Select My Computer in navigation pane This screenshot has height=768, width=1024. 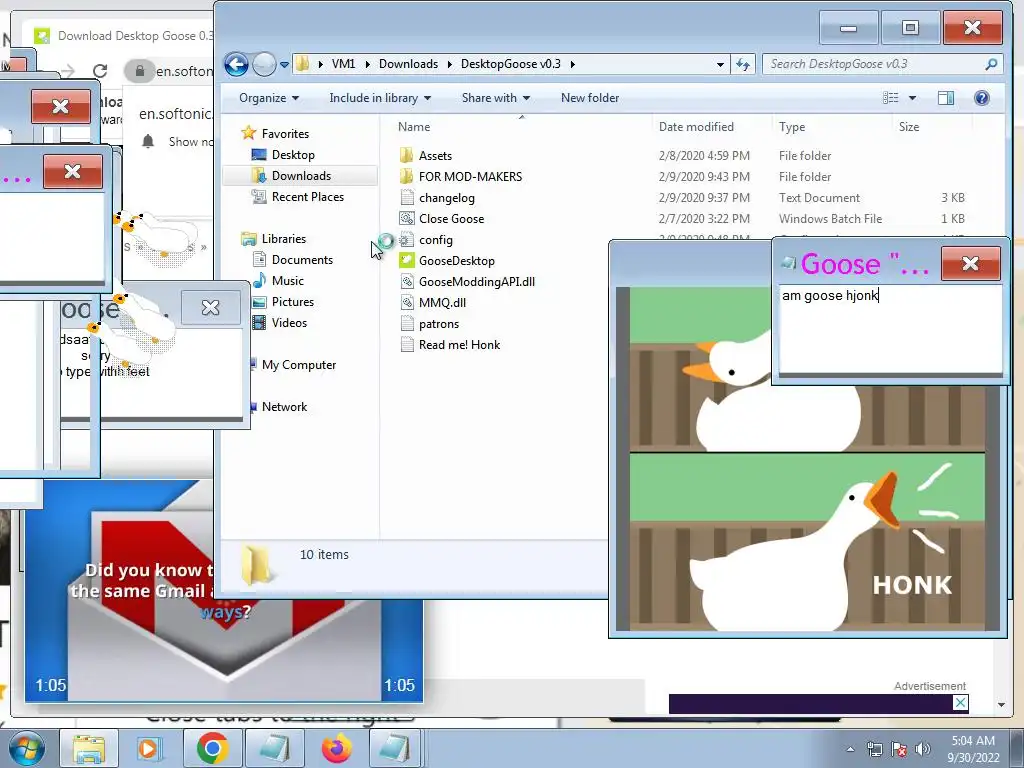[298, 365]
